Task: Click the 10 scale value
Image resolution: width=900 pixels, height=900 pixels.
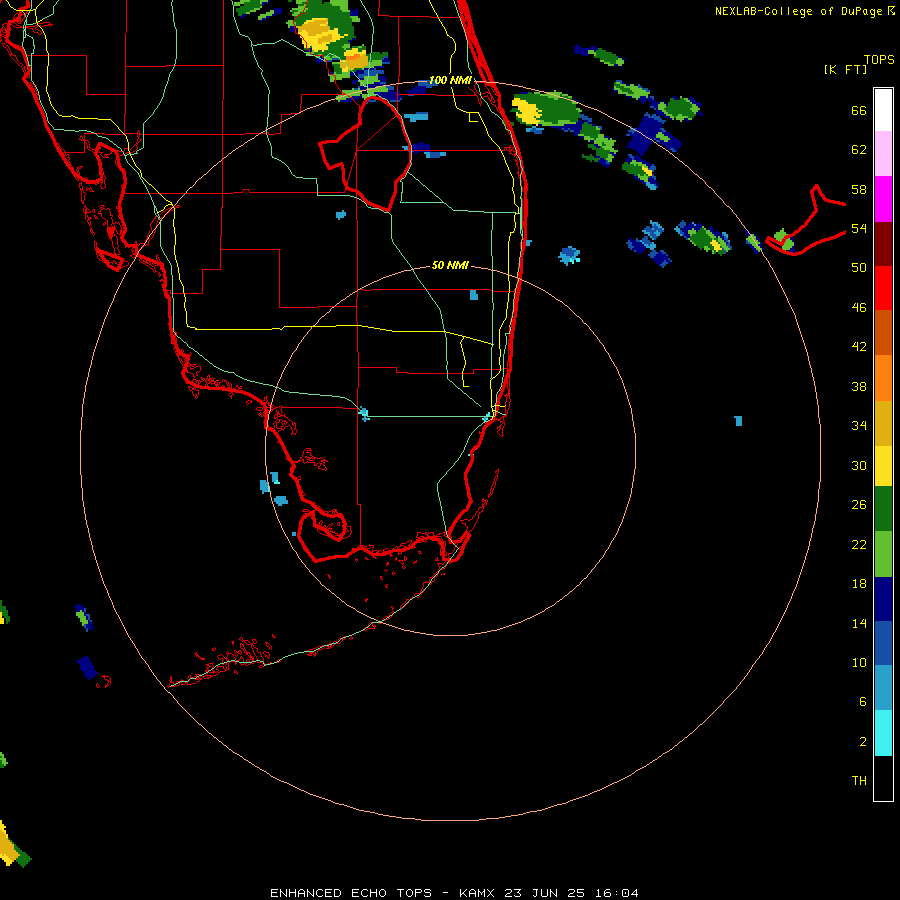Action: click(x=859, y=662)
